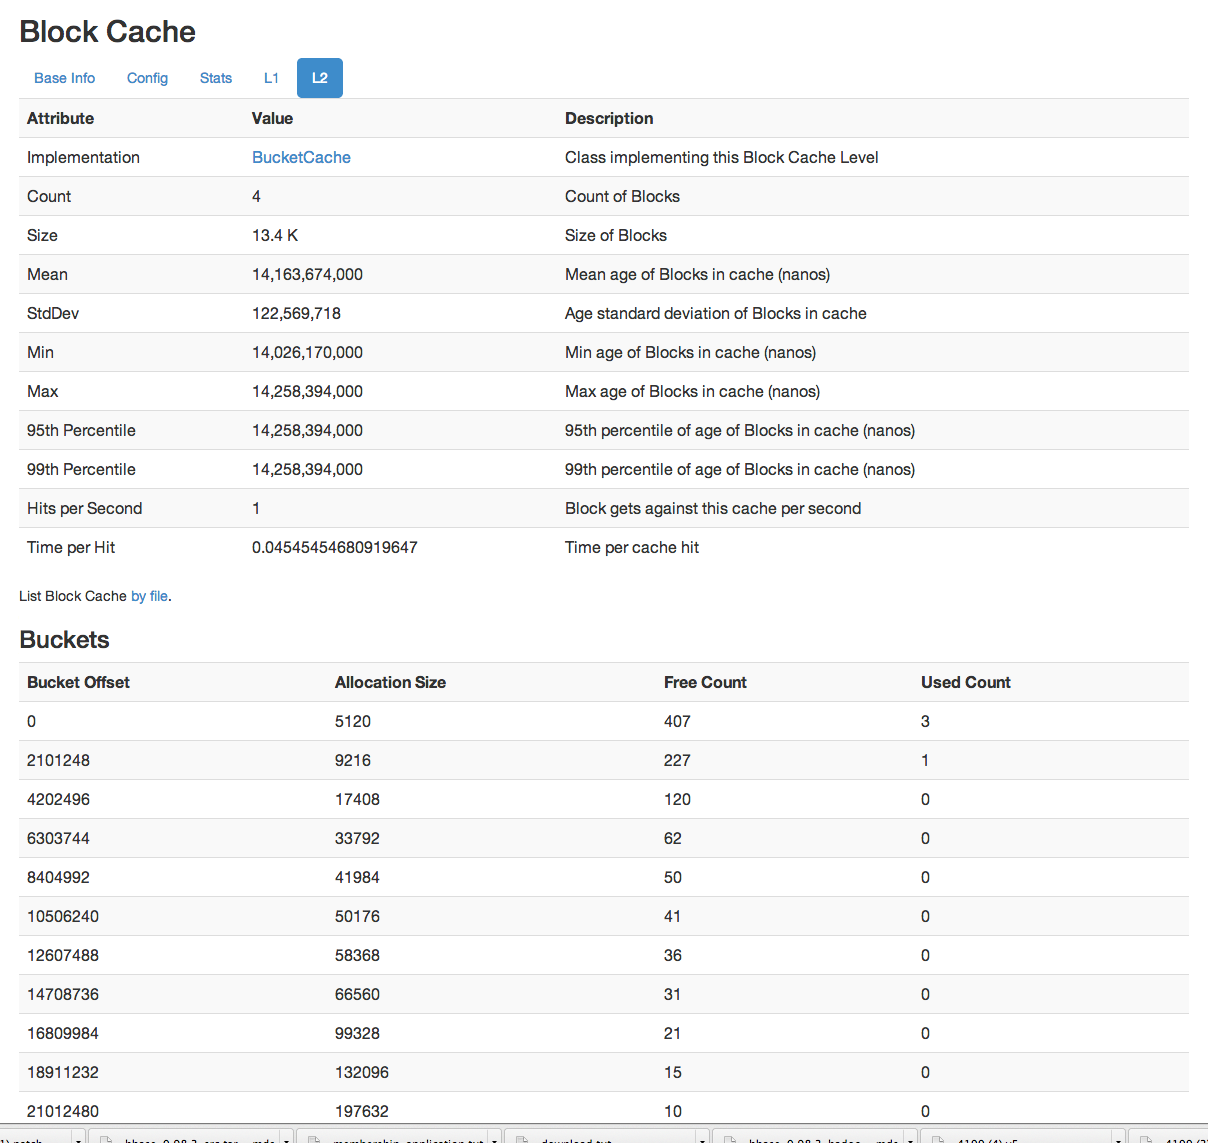Image resolution: width=1208 pixels, height=1143 pixels.
Task: Click the Bucket Offset column header
Action: coord(78,682)
